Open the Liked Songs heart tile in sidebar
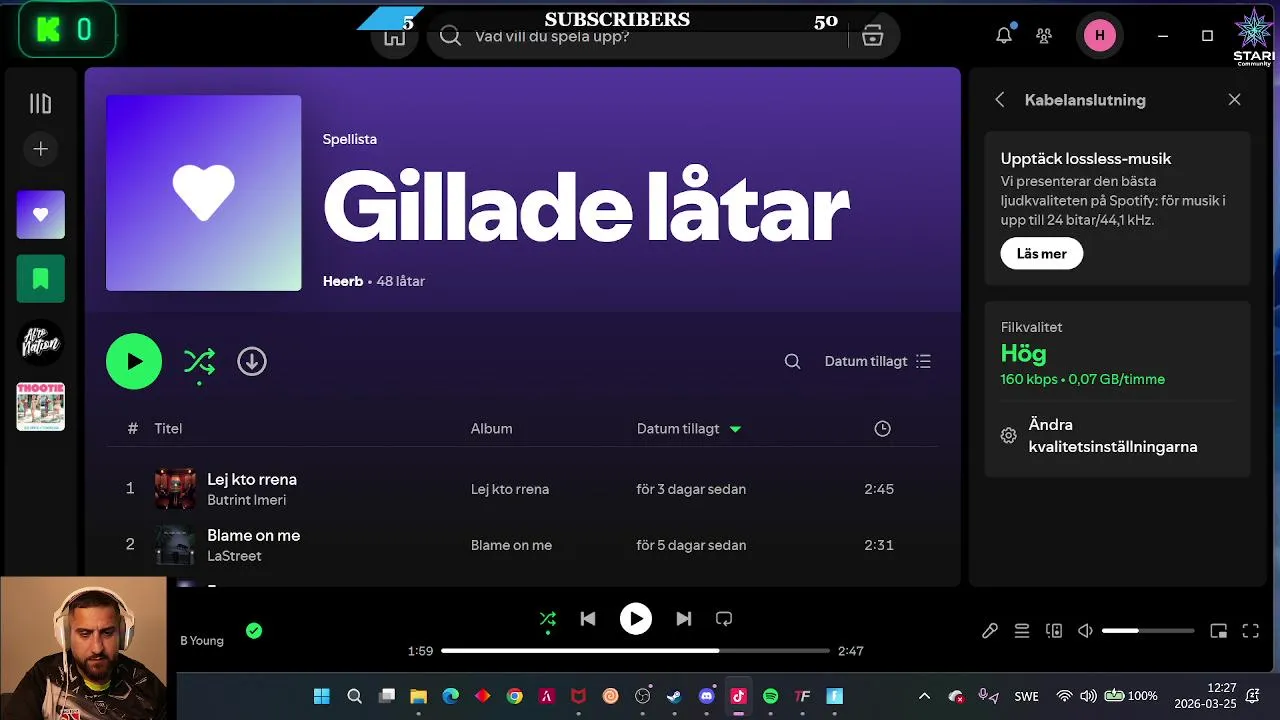 [x=41, y=215]
